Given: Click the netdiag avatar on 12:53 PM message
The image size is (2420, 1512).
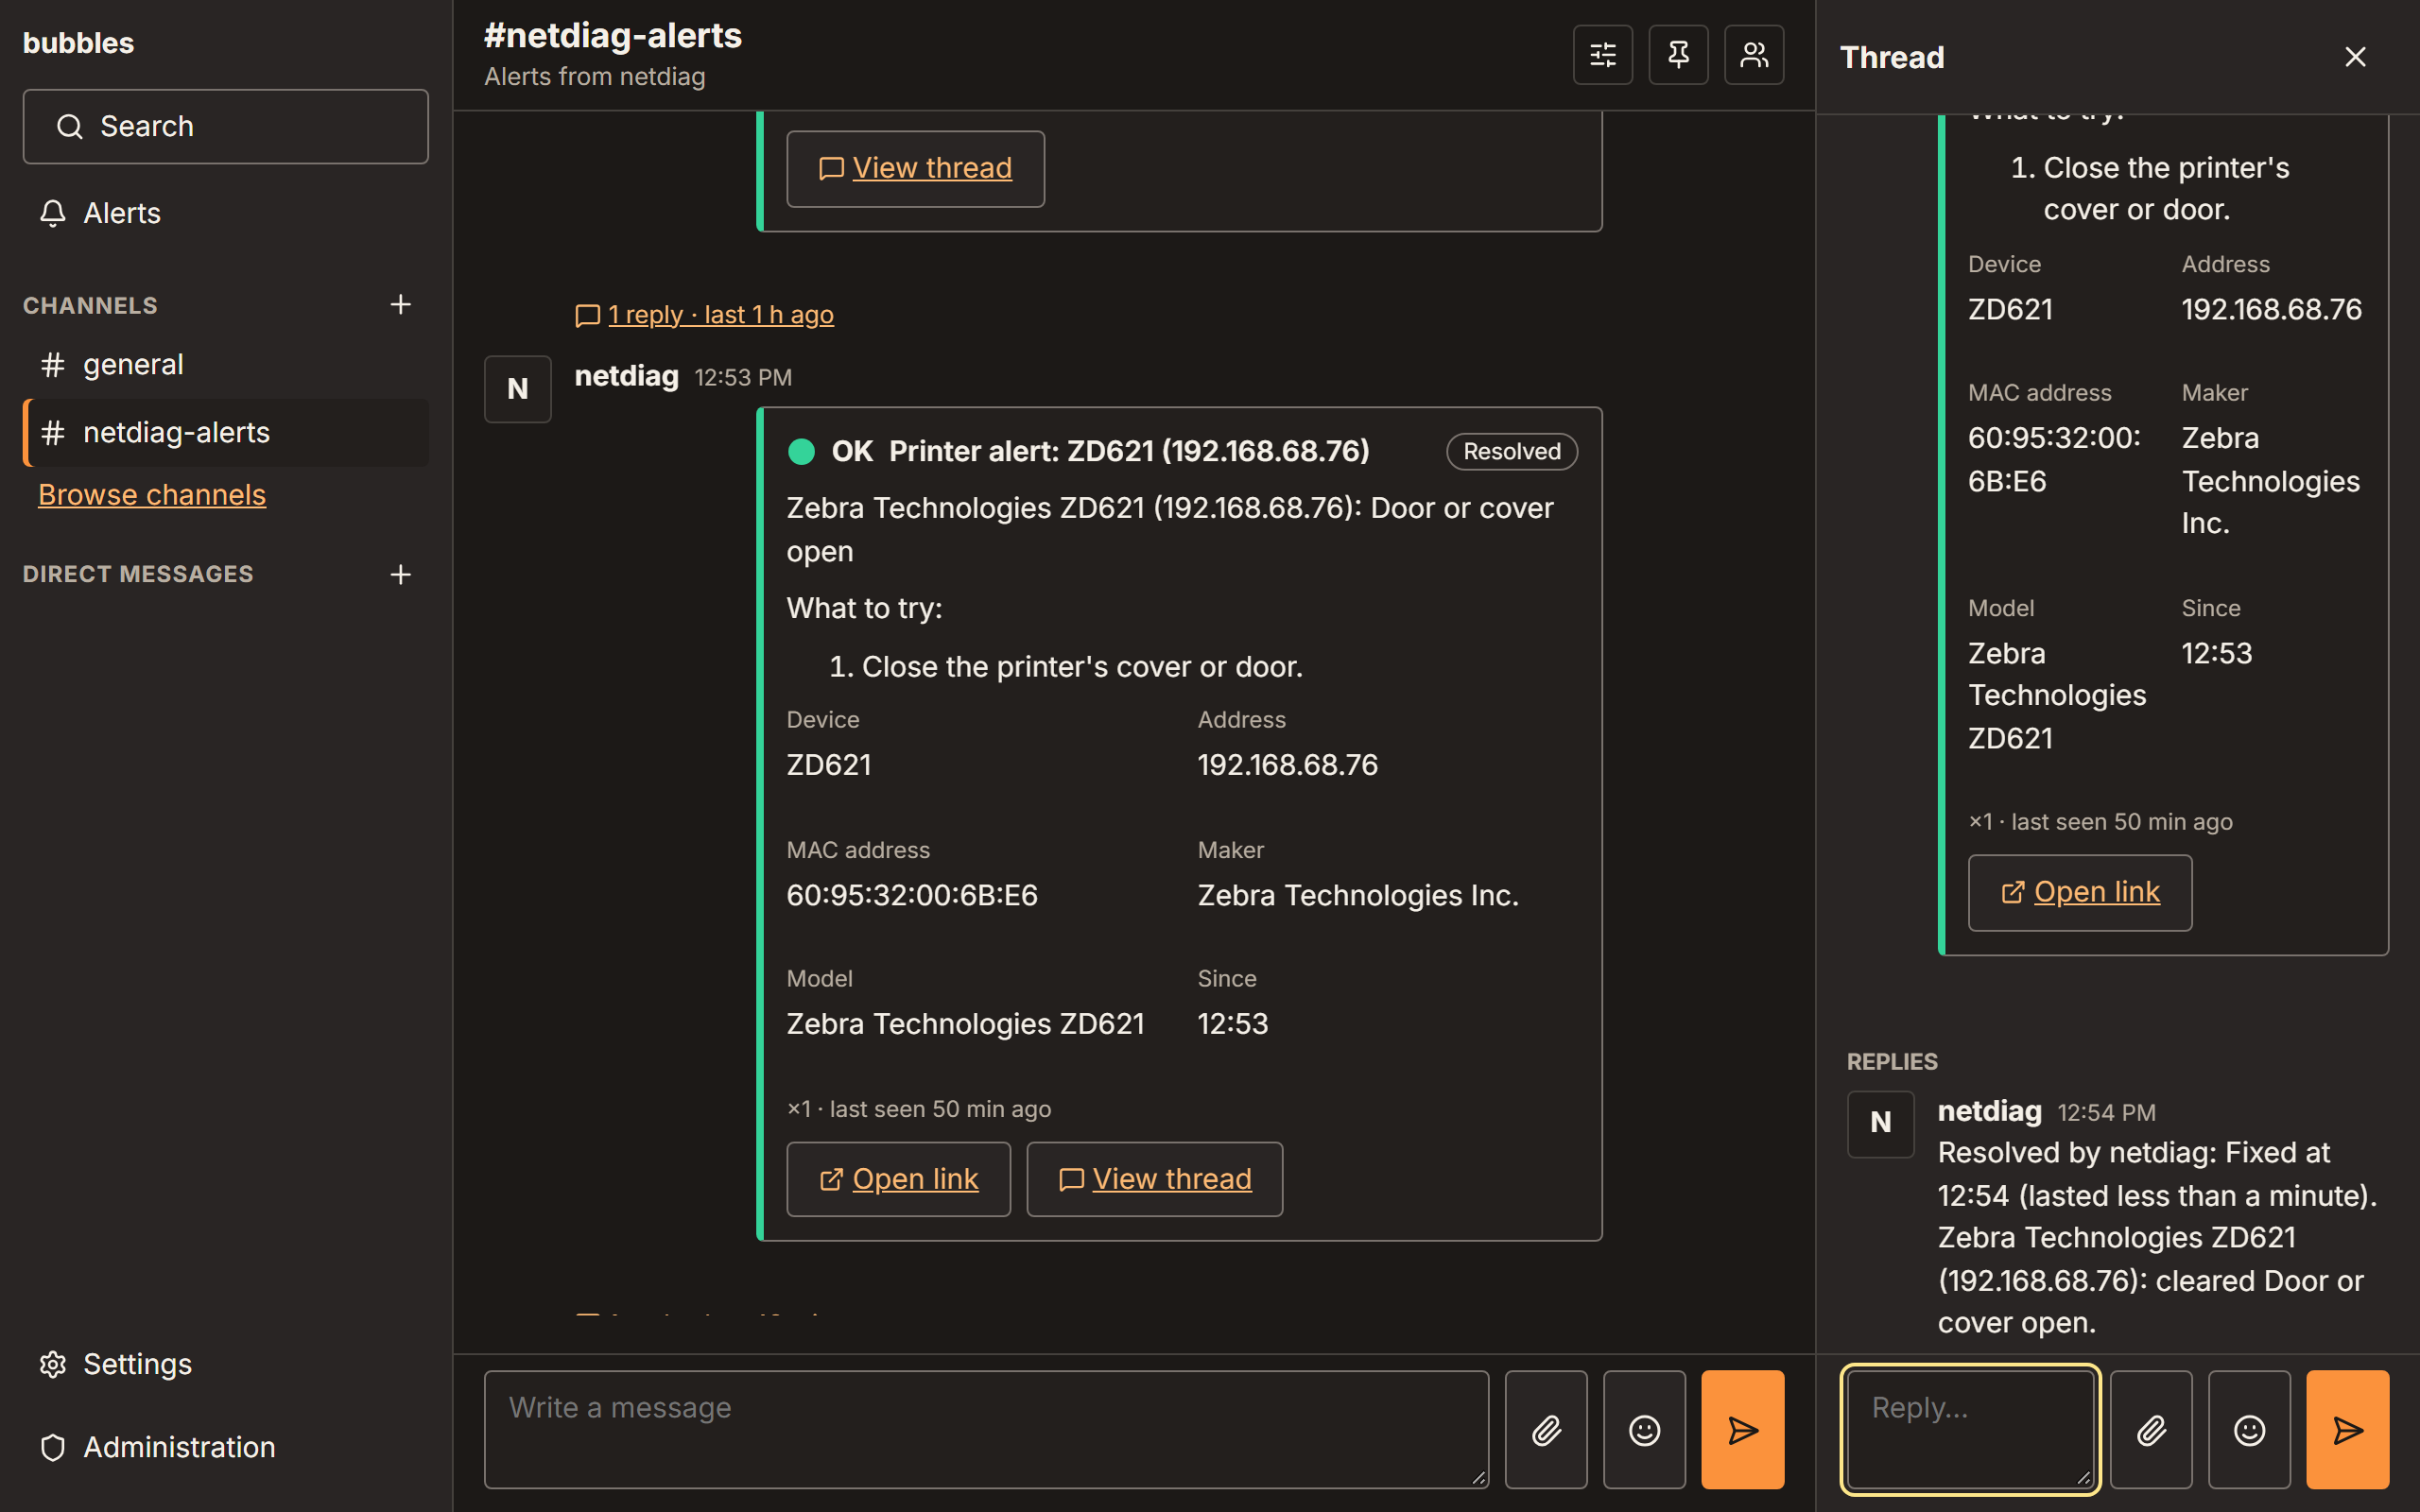Looking at the screenshot, I should pos(517,389).
